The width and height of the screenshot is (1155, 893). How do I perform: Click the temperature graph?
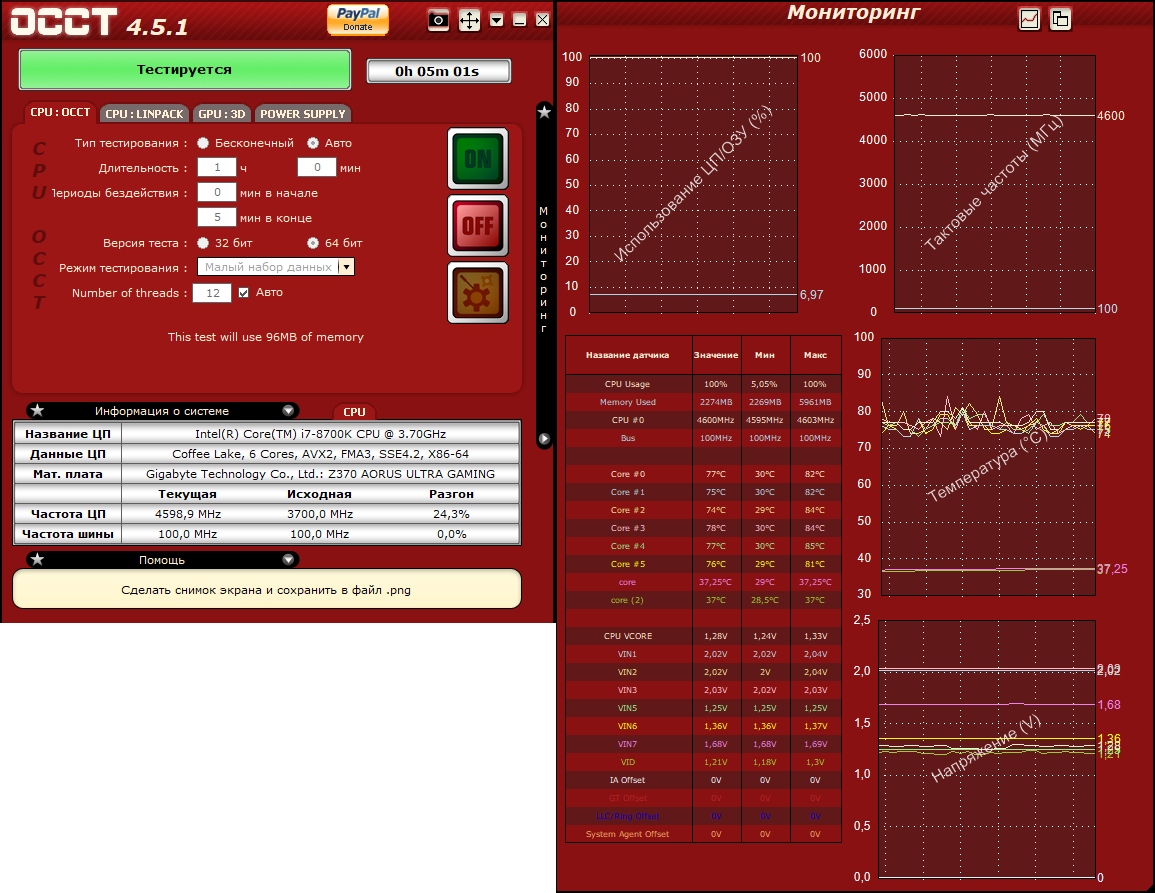tap(989, 466)
